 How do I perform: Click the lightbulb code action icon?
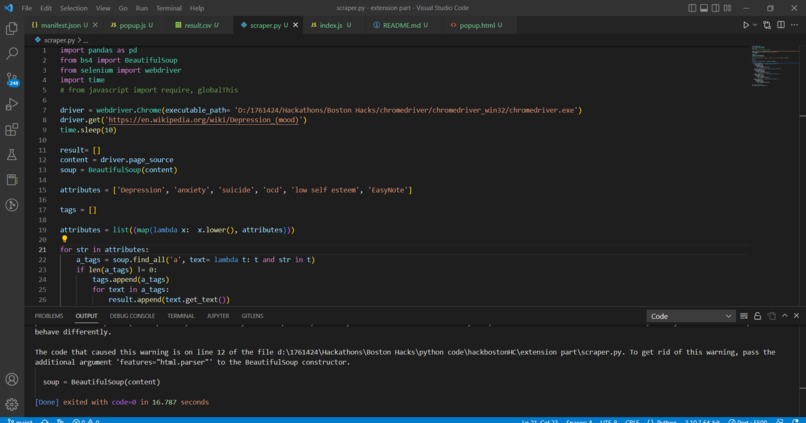click(x=64, y=239)
